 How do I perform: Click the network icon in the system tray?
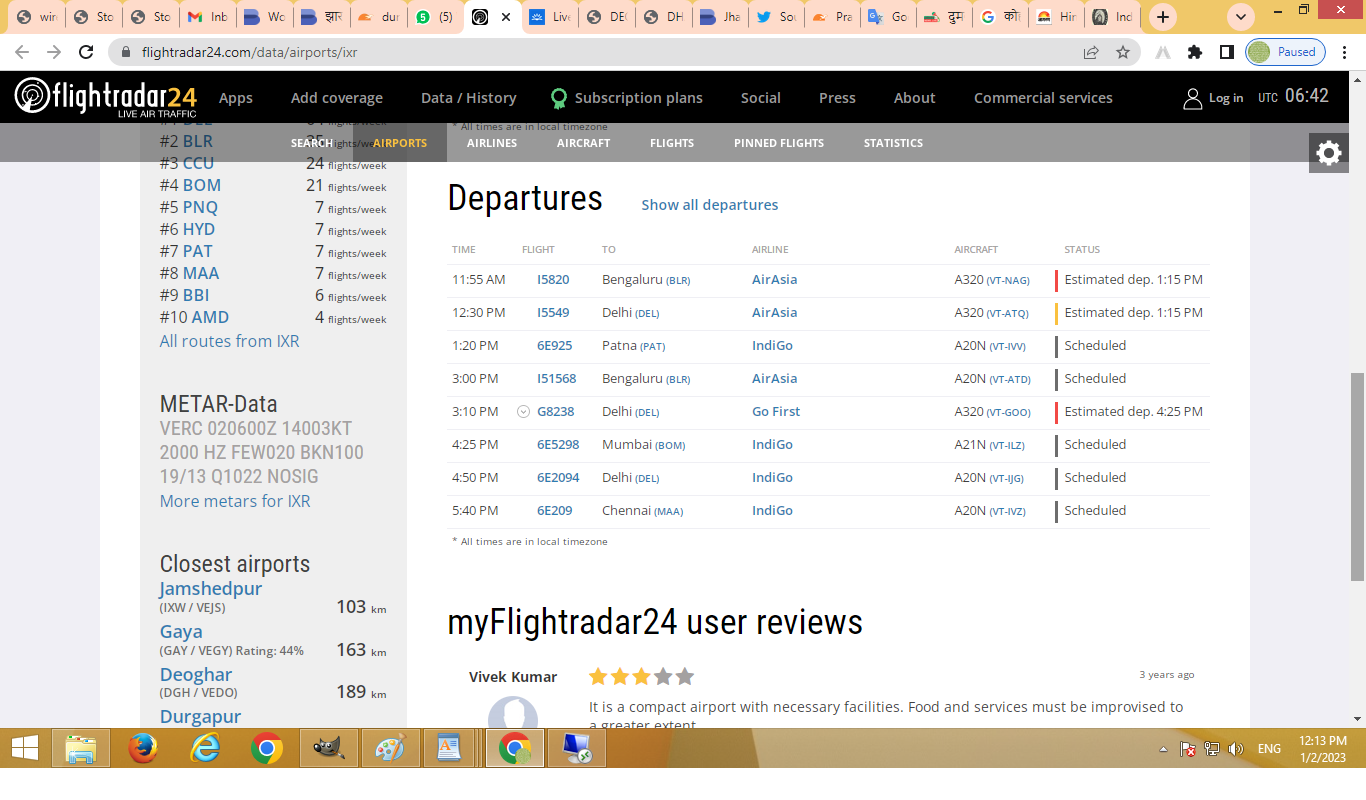click(x=1212, y=749)
